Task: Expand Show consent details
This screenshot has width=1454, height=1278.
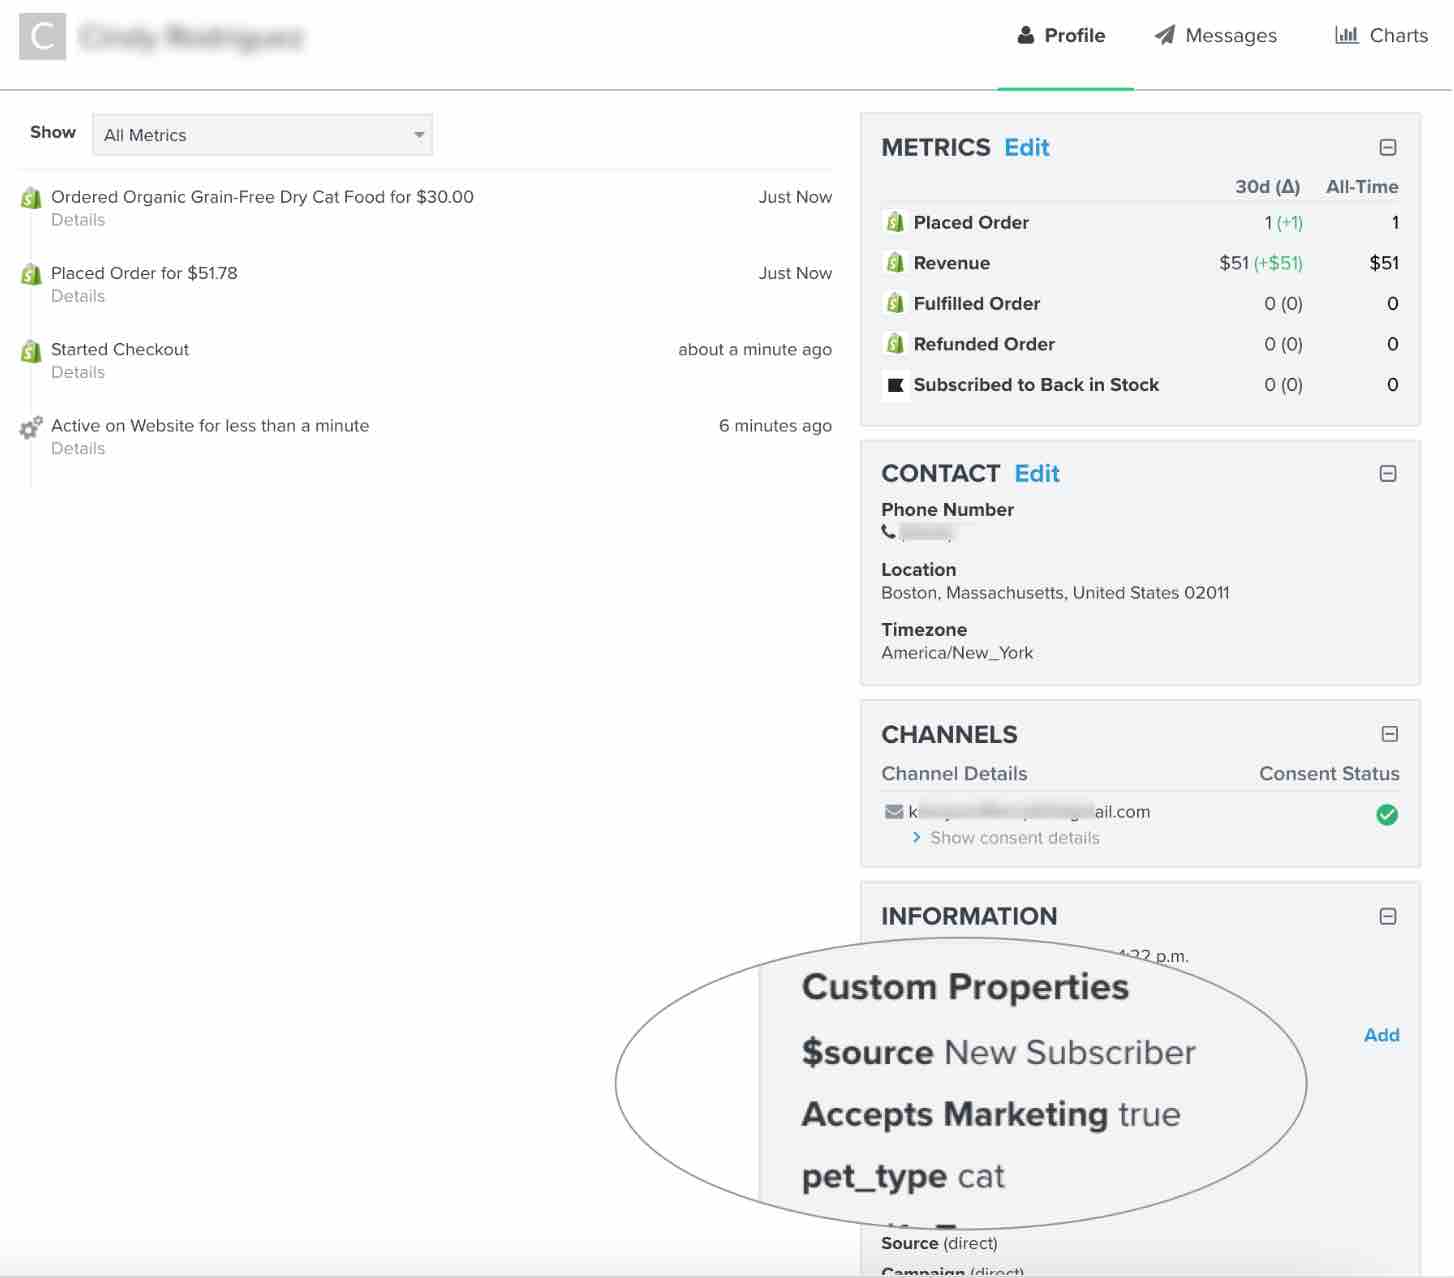Action: (x=1013, y=837)
